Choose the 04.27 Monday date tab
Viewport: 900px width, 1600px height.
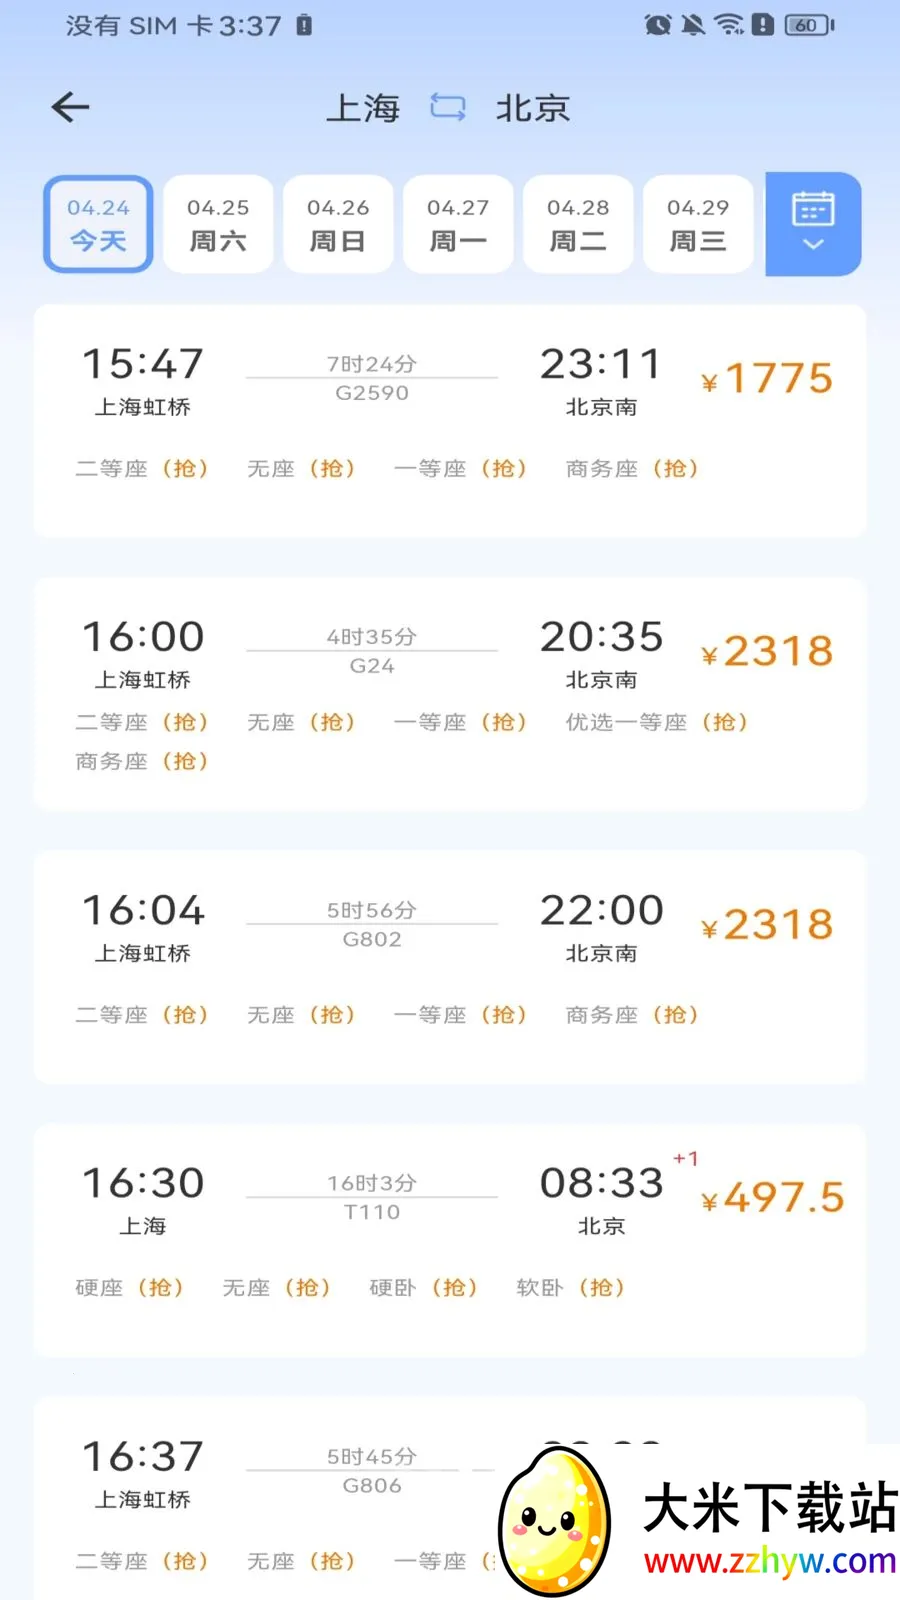(x=458, y=224)
